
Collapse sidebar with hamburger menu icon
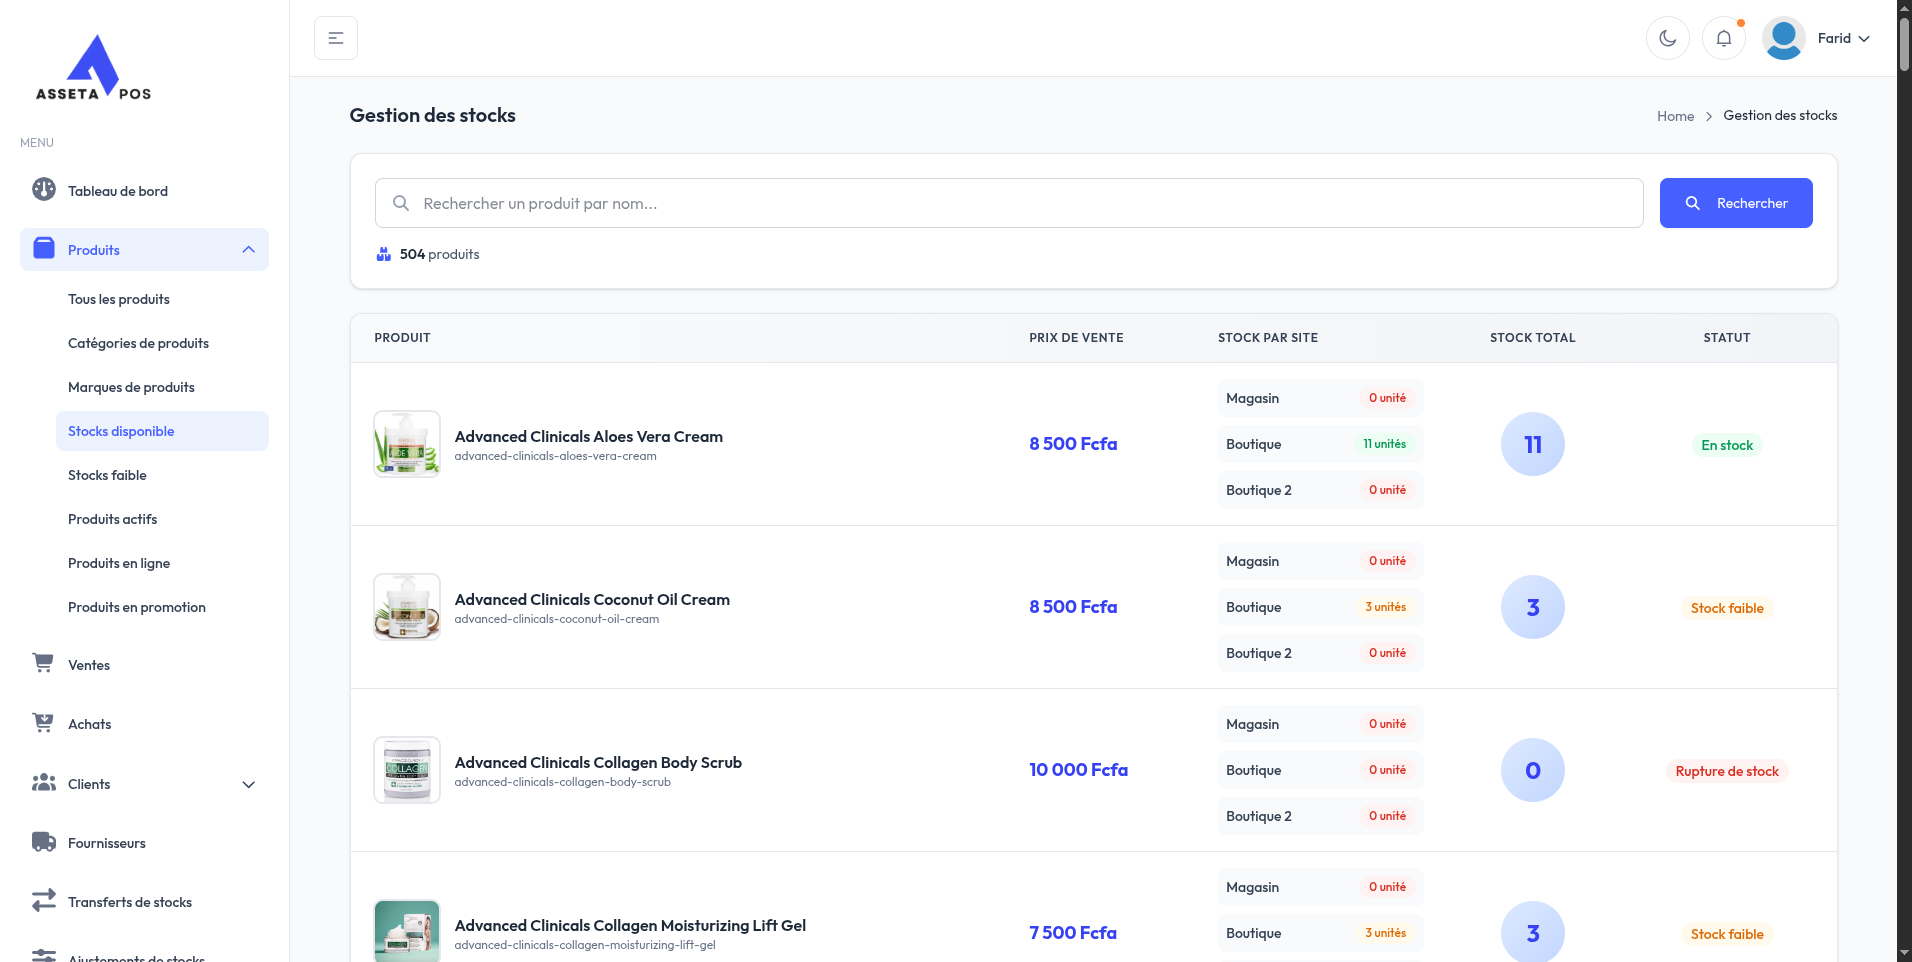(336, 38)
